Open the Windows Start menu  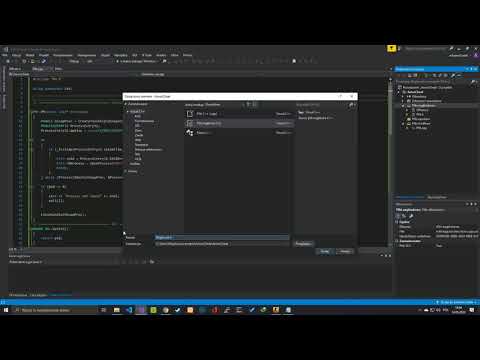coord(6,310)
